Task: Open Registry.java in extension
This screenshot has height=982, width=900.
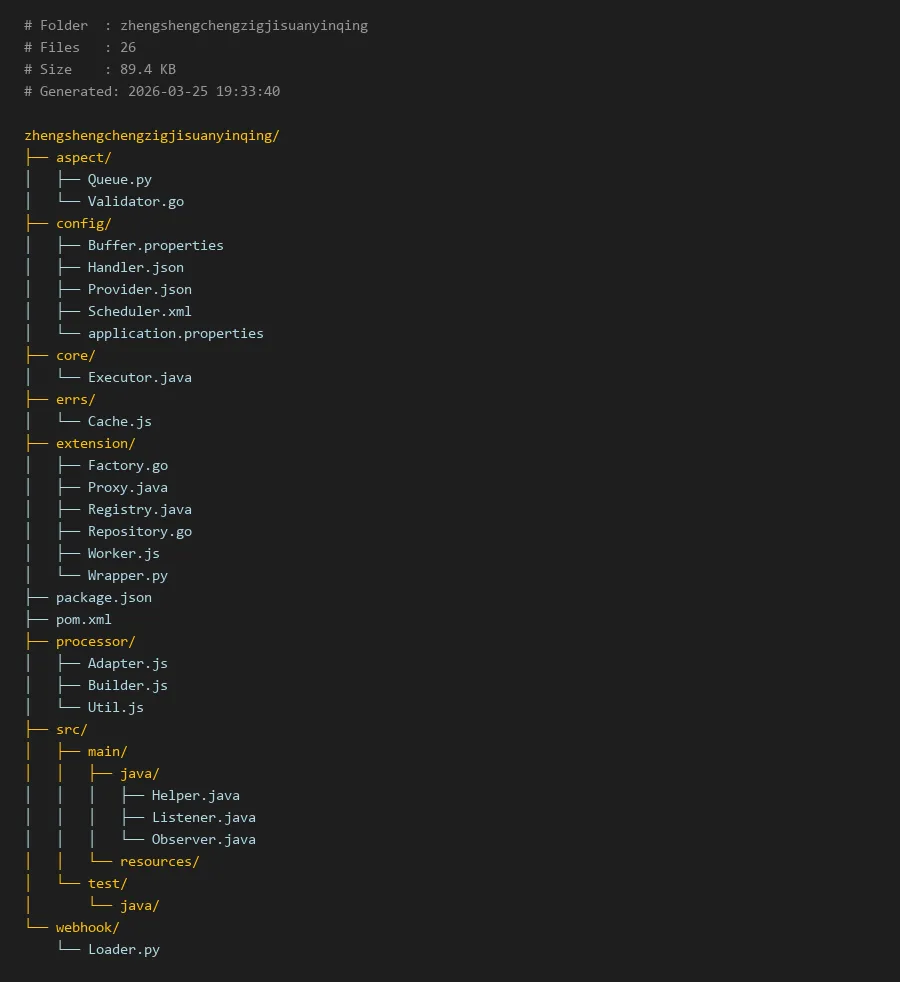Action: point(139,509)
